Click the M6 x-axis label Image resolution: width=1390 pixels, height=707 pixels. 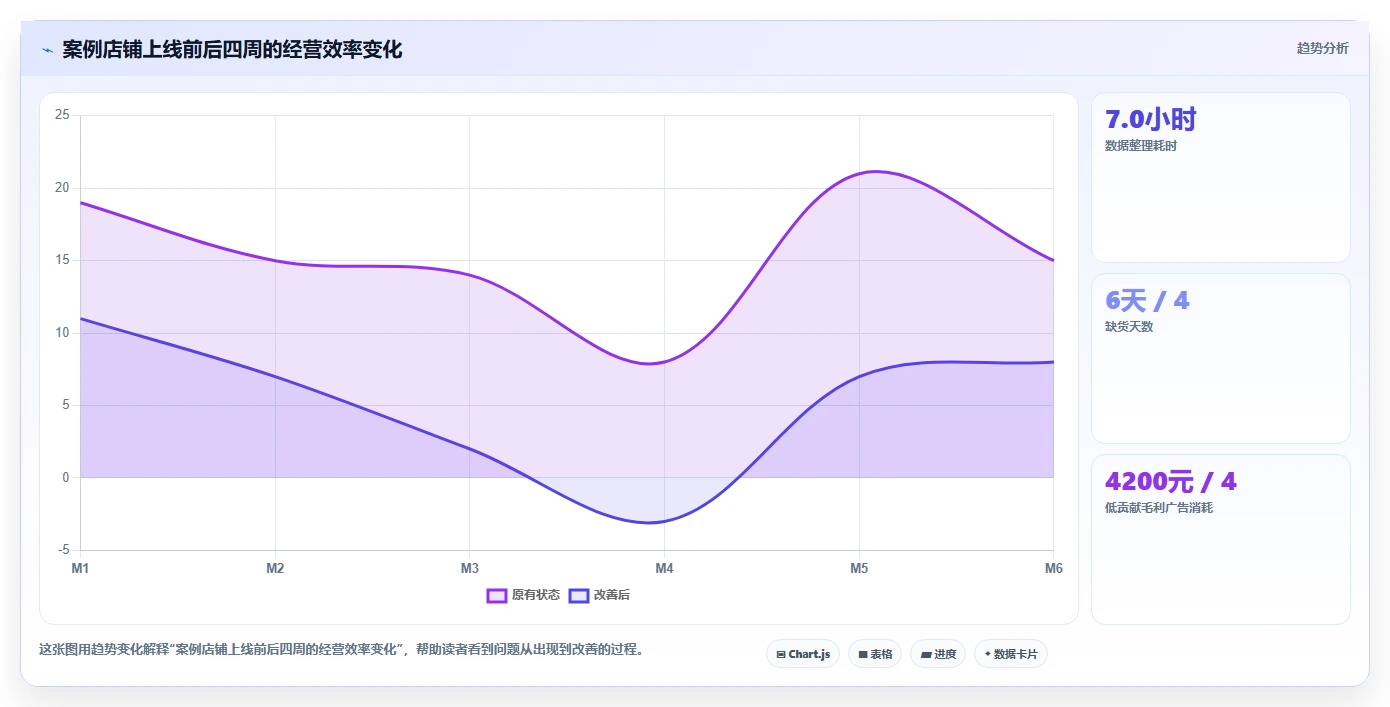(x=1053, y=568)
